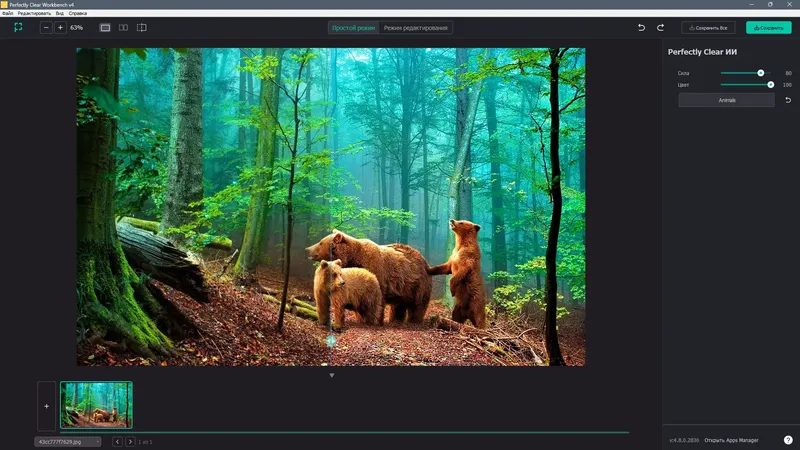800x450 pixels.
Task: Open the 43cc777f7629.jpg file dropdown
Action: (x=67, y=442)
